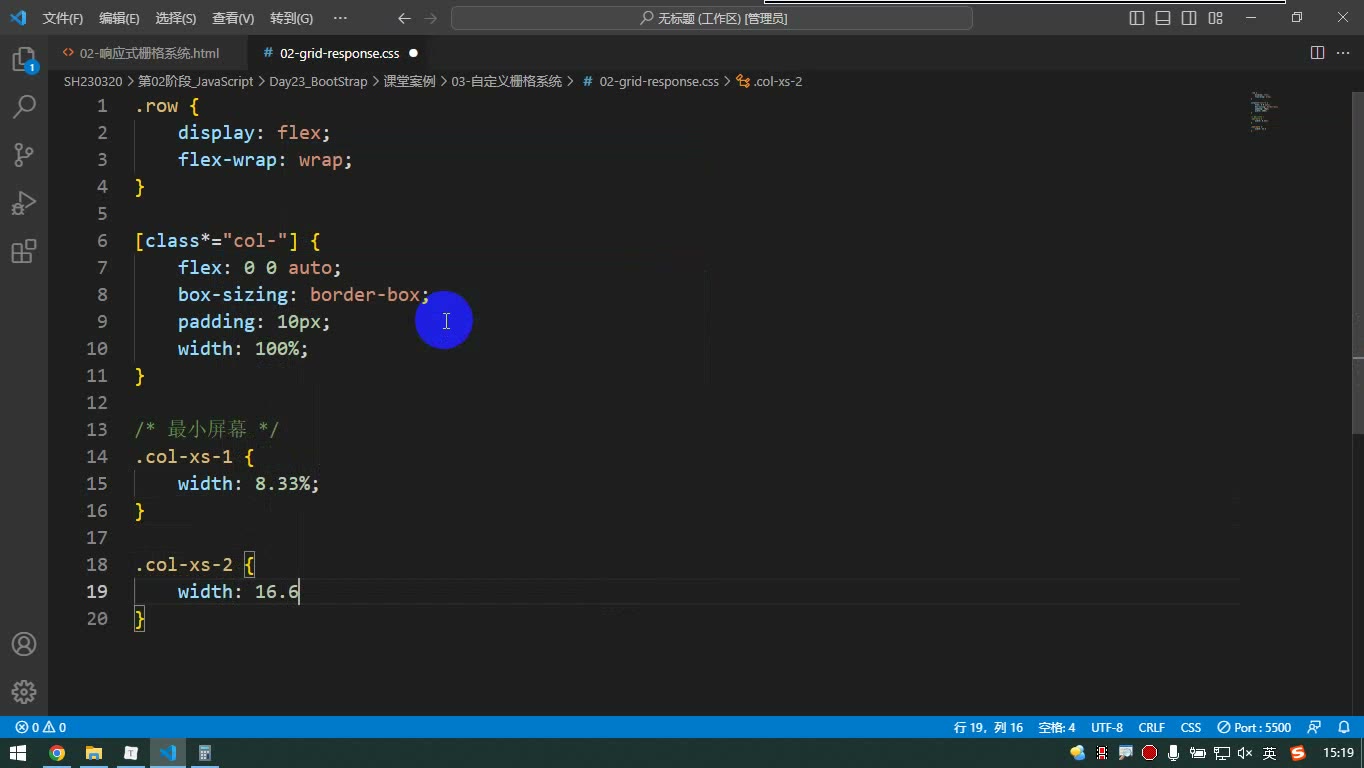Open the notifications bell in status bar

click(1344, 727)
